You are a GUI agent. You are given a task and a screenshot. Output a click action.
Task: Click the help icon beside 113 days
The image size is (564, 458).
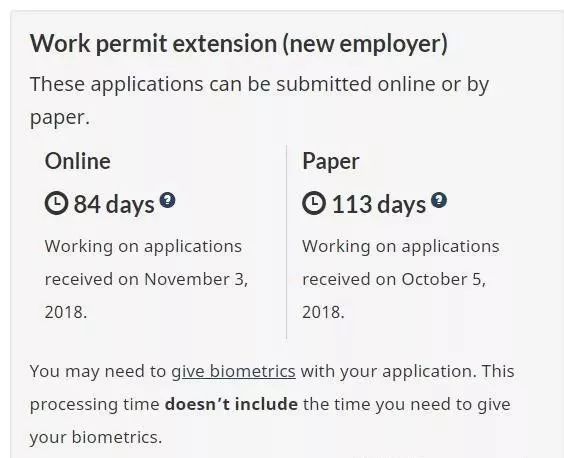coord(439,200)
